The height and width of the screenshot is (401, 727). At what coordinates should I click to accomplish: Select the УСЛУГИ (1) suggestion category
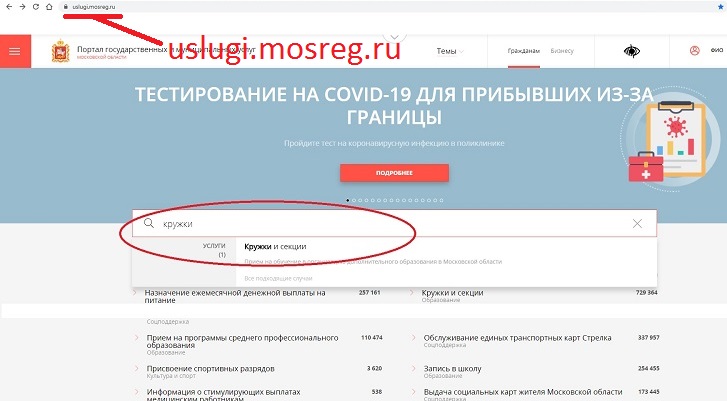point(214,250)
